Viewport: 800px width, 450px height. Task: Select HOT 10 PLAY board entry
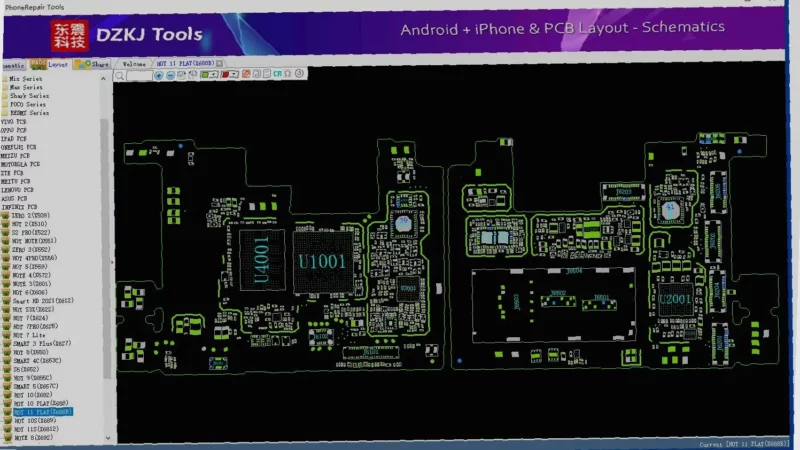pyautogui.click(x=41, y=404)
